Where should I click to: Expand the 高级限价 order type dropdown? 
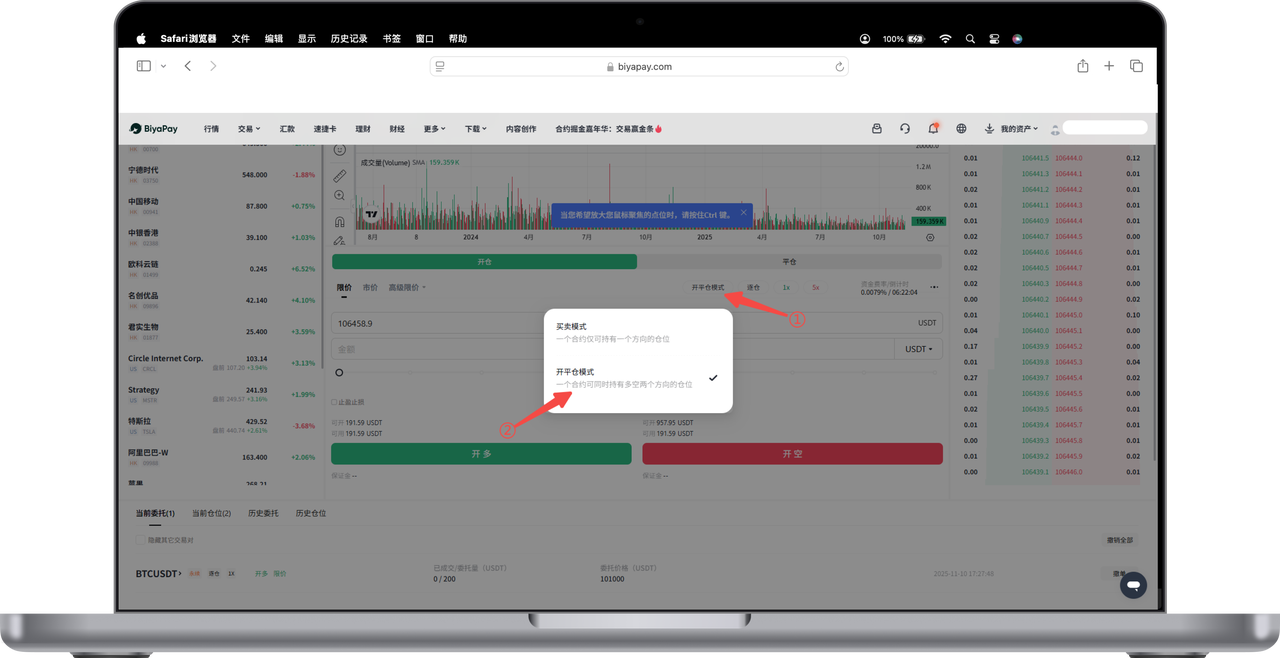coord(407,288)
